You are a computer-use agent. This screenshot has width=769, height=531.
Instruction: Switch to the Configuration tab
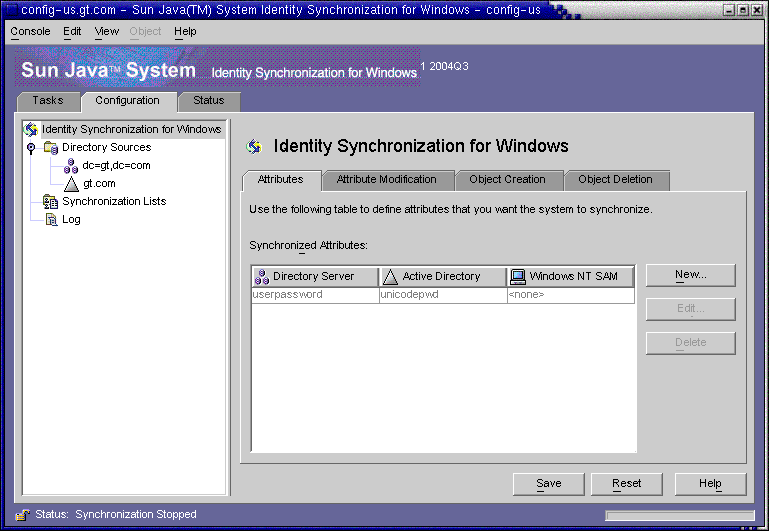128,101
